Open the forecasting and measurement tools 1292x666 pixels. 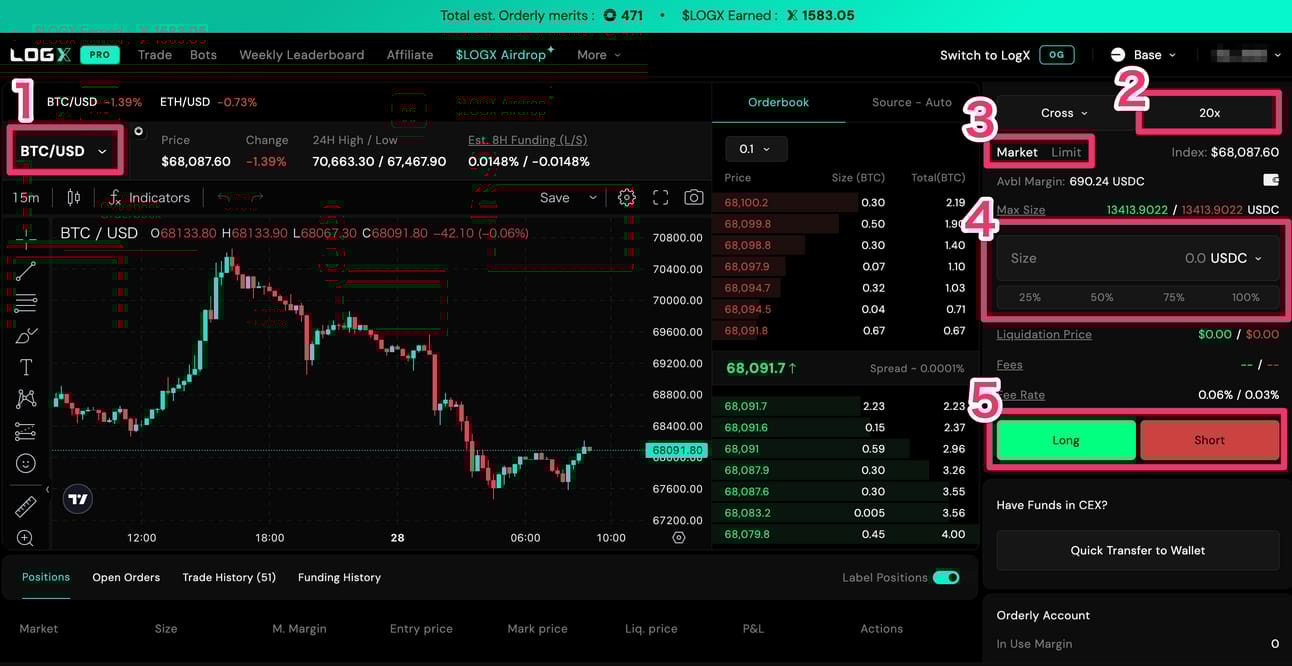(26, 431)
